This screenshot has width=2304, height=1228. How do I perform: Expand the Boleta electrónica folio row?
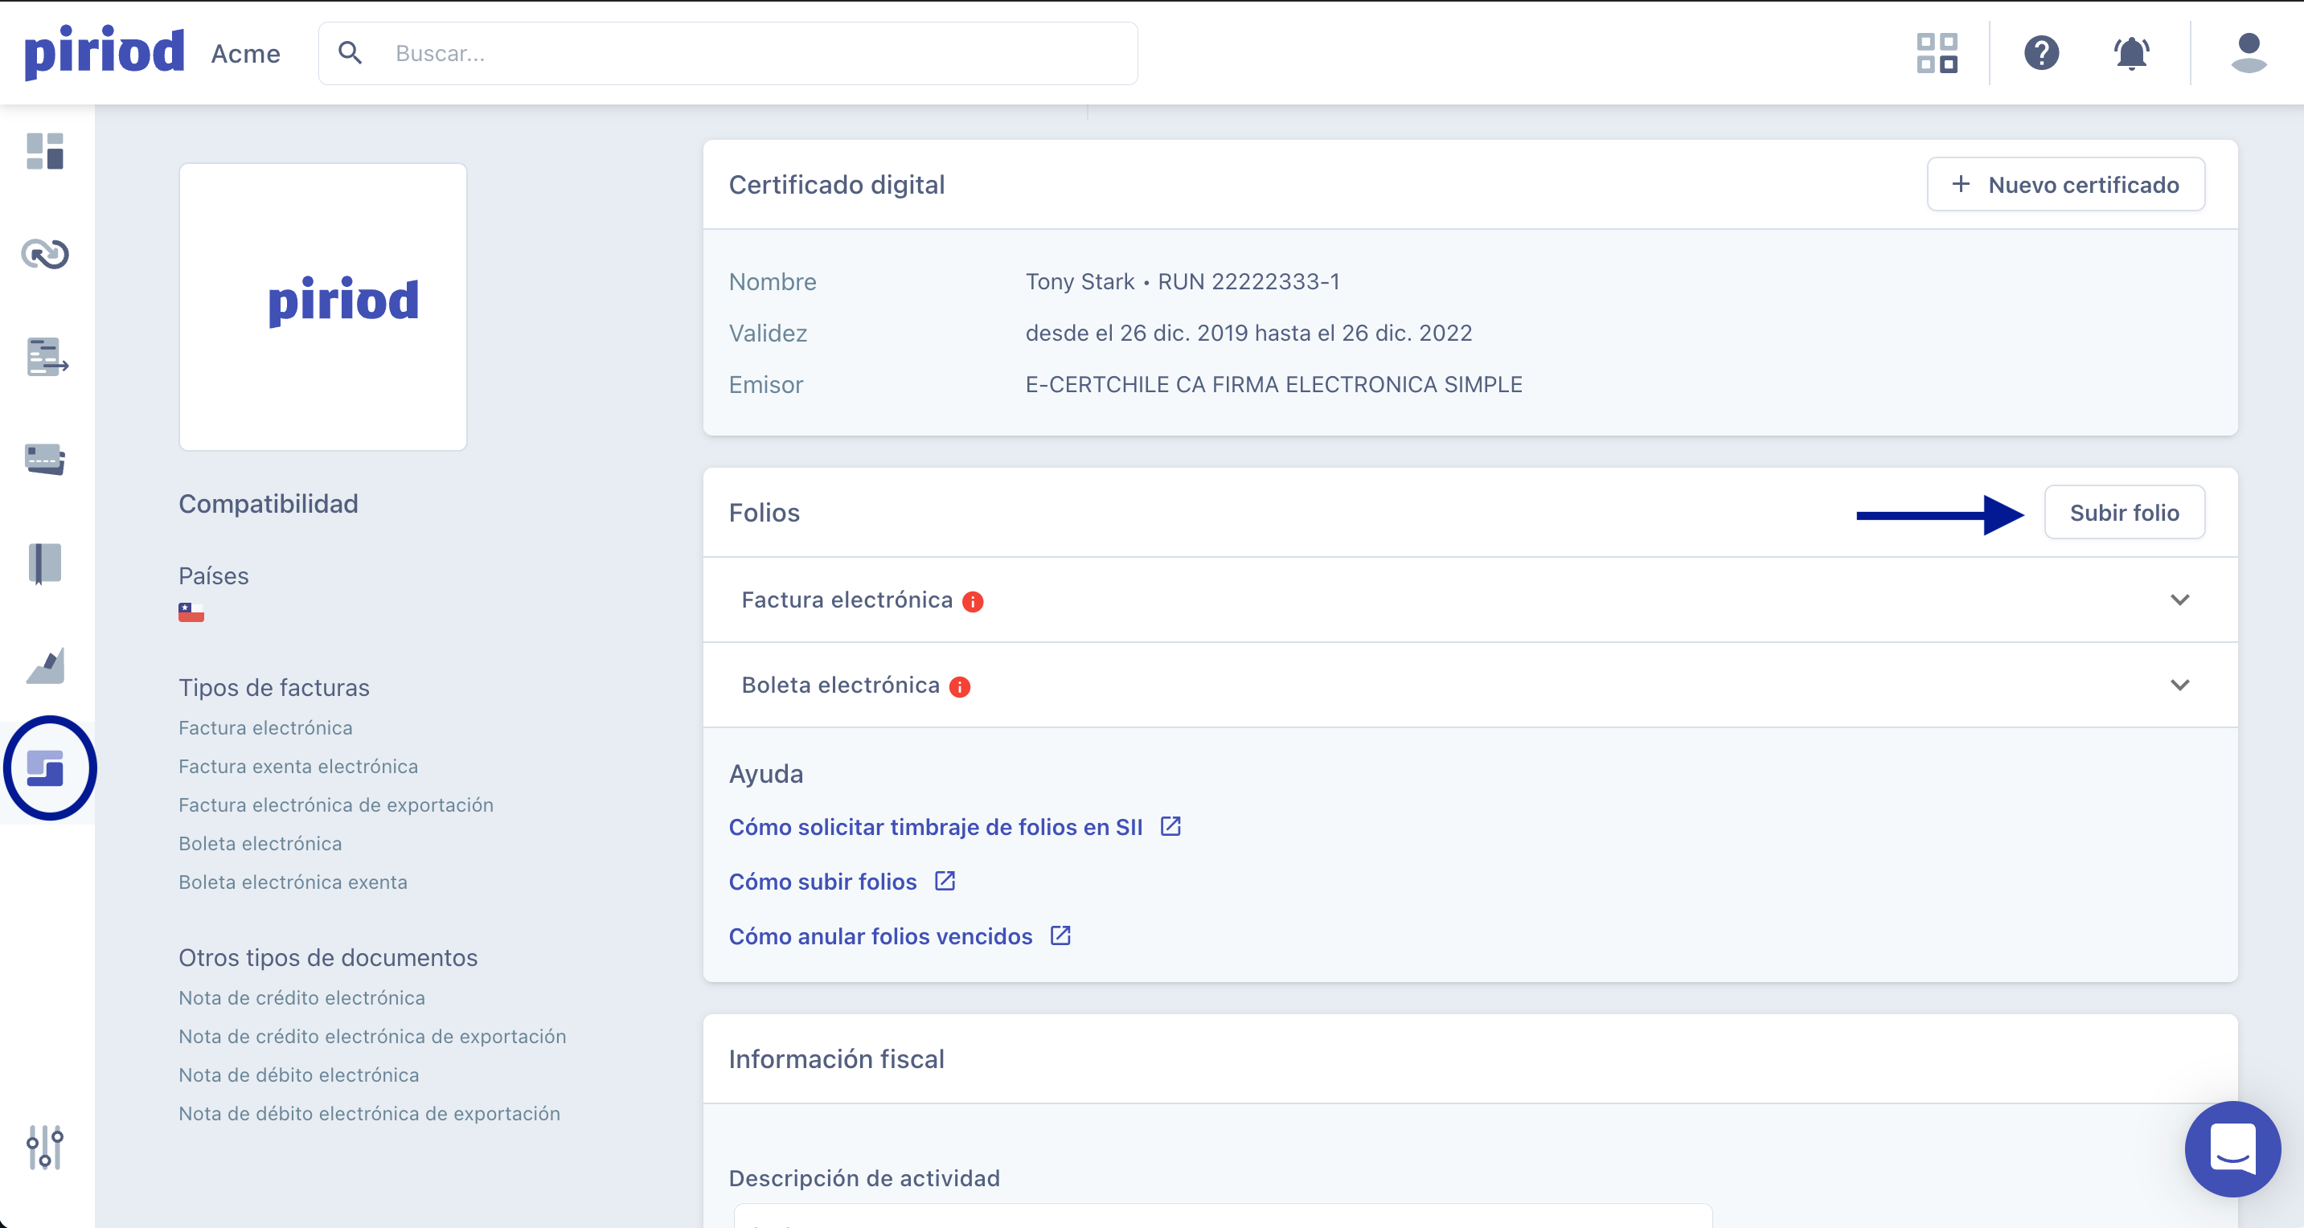[2180, 685]
